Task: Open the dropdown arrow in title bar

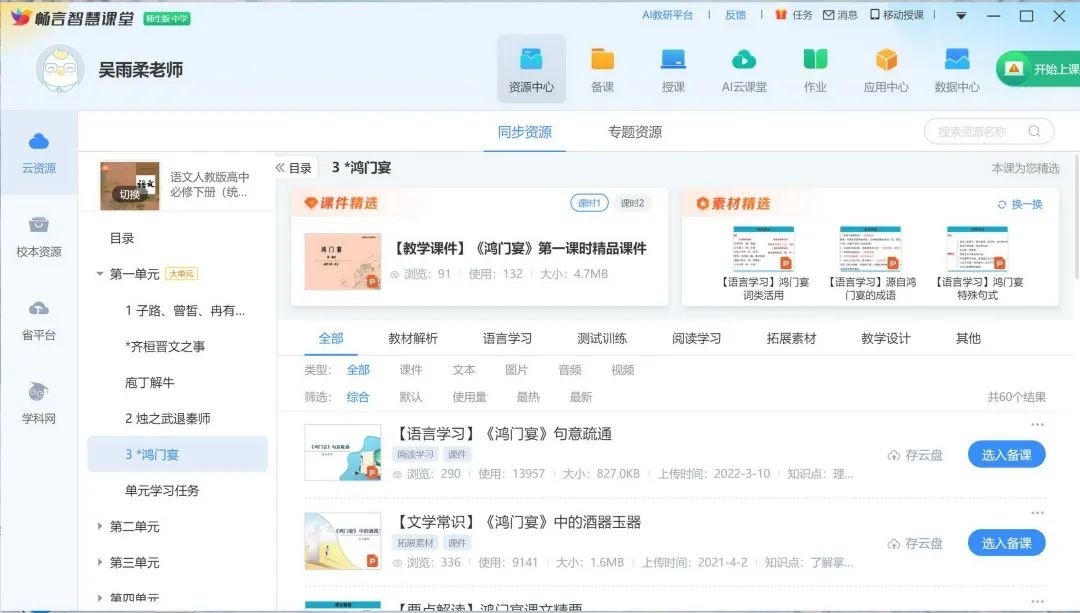Action: [x=961, y=16]
